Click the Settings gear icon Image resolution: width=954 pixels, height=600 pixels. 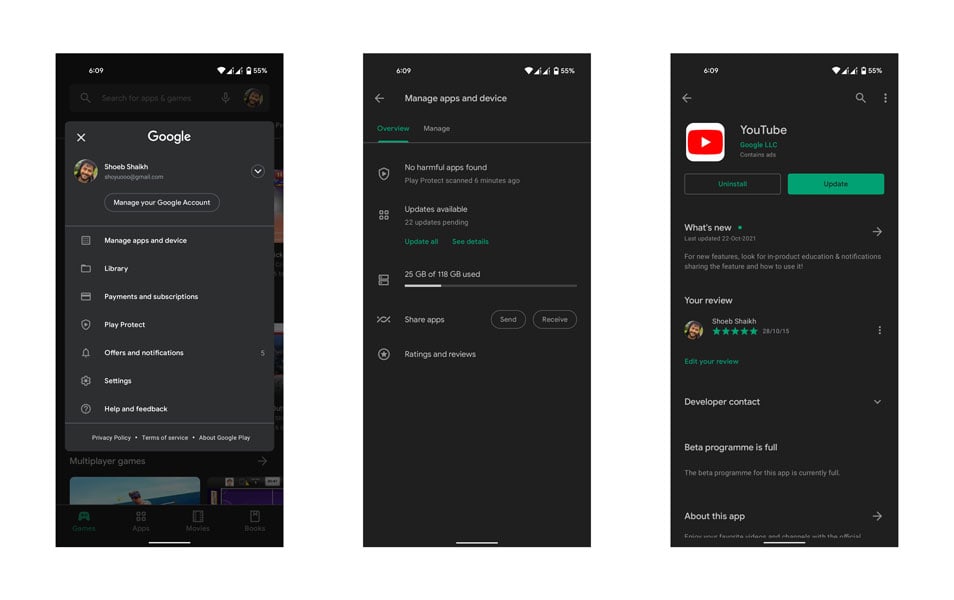(86, 380)
